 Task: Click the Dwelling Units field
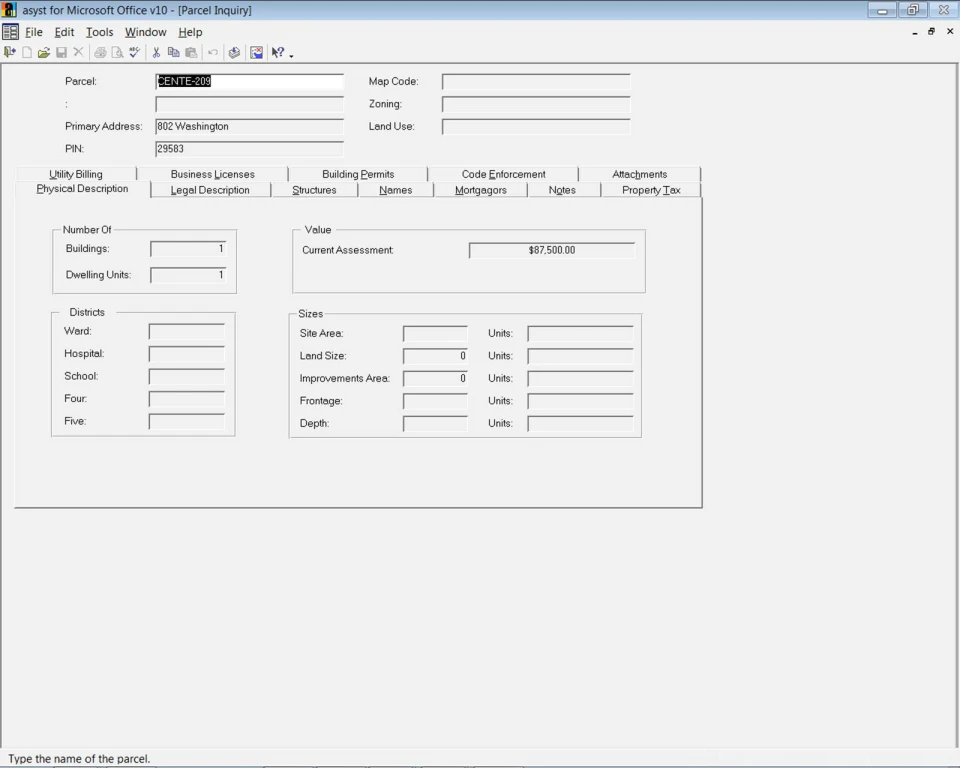coord(188,275)
